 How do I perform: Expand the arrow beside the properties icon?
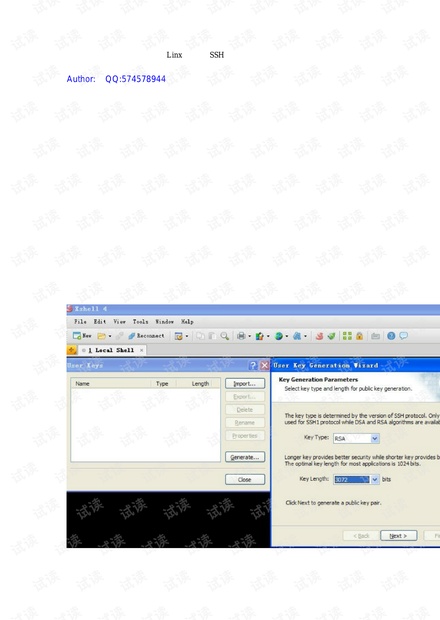coord(187,336)
